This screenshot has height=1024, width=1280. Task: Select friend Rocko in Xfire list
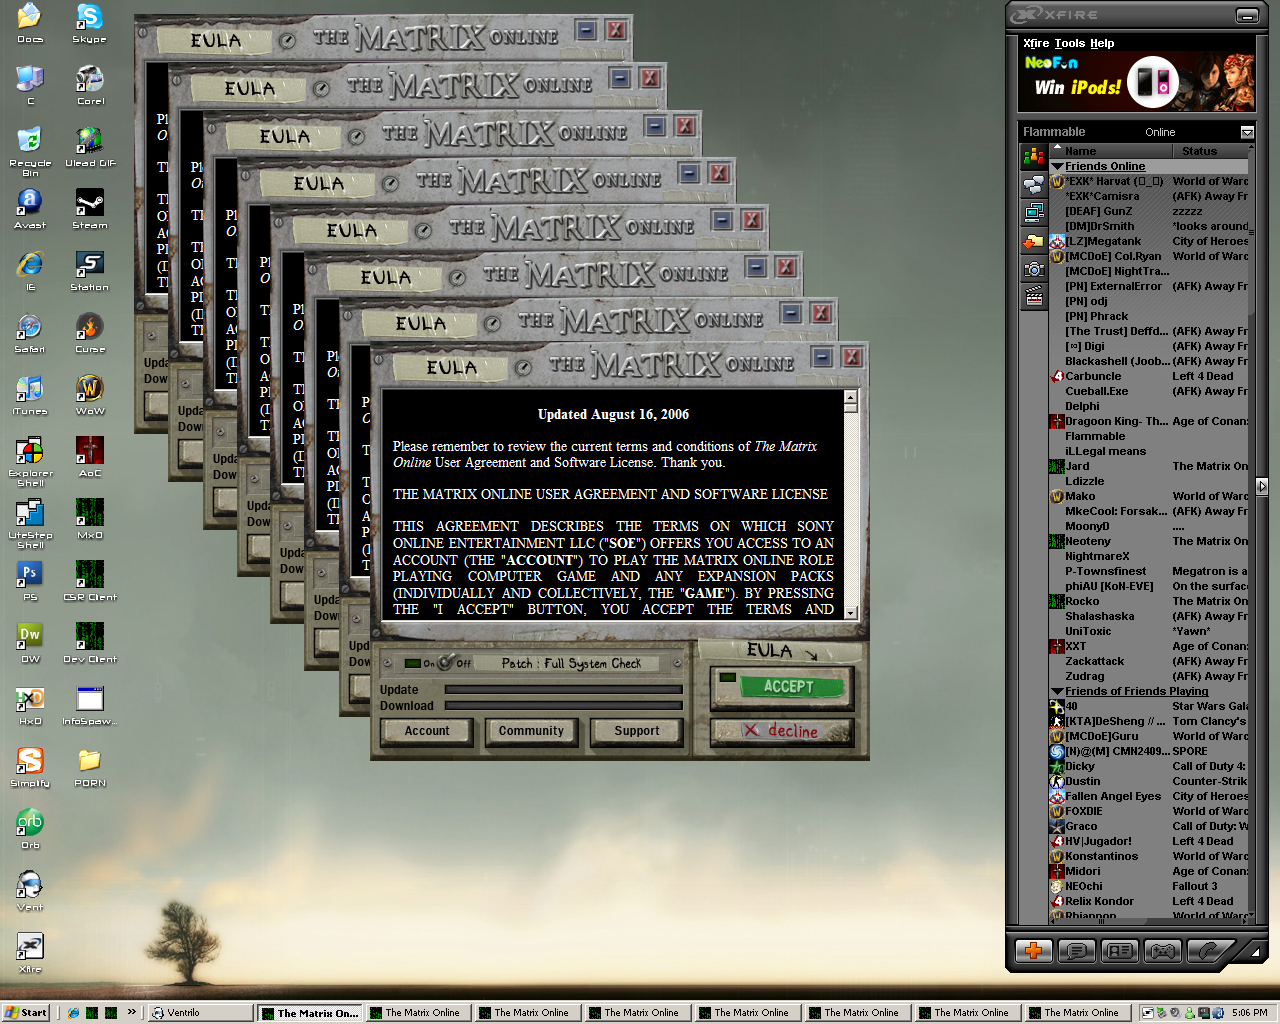tap(1149, 601)
